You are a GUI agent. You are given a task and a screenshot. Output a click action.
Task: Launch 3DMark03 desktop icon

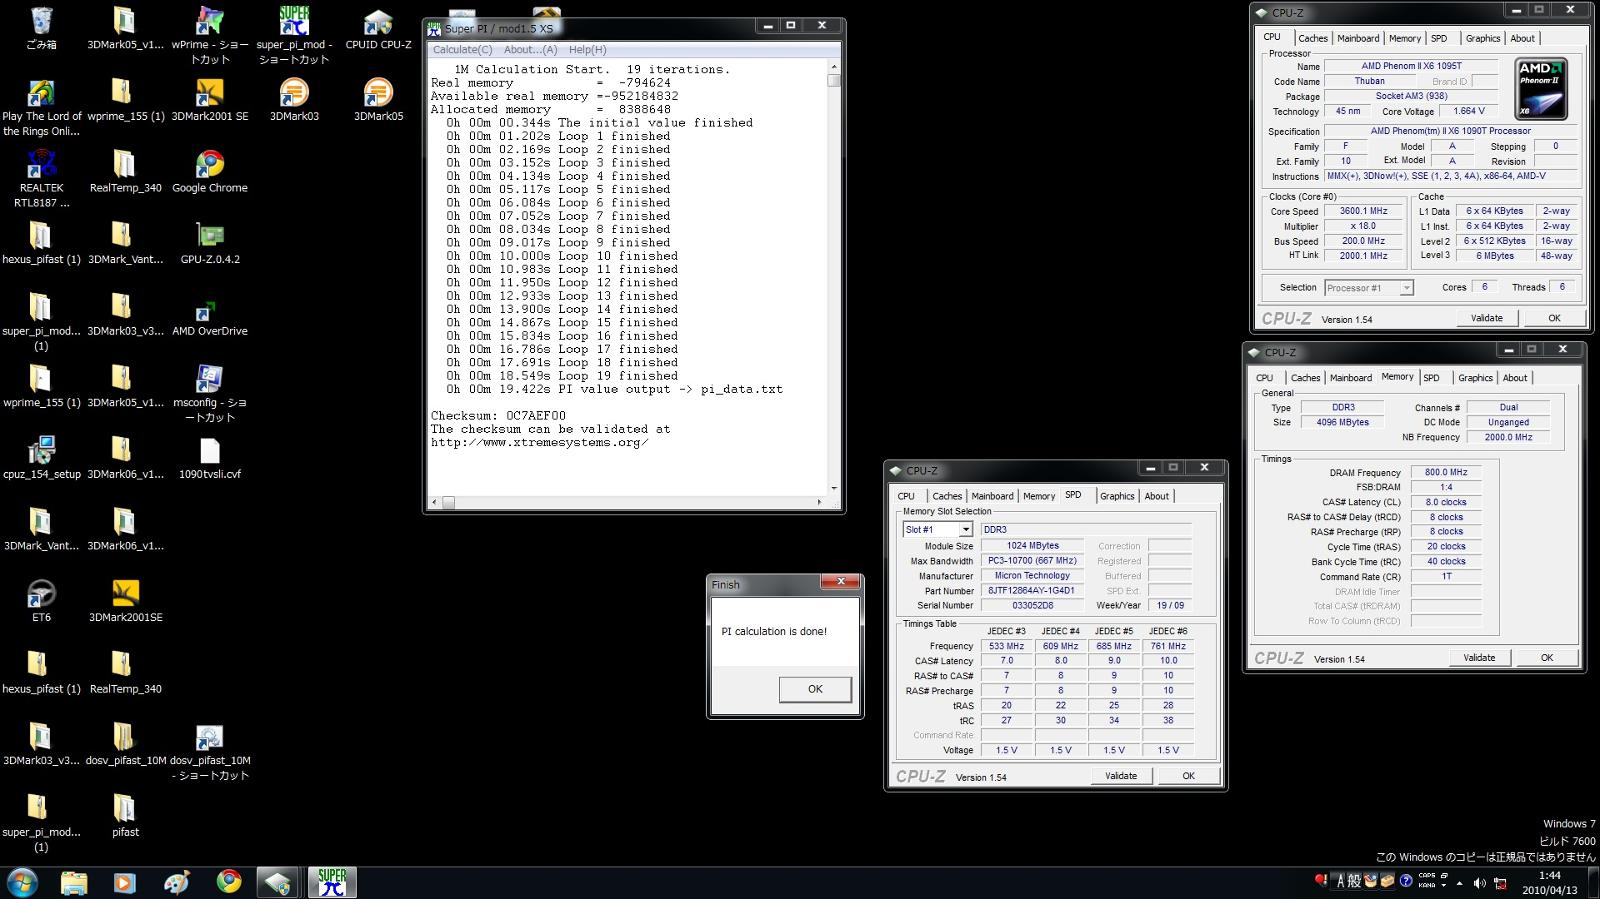tap(294, 100)
